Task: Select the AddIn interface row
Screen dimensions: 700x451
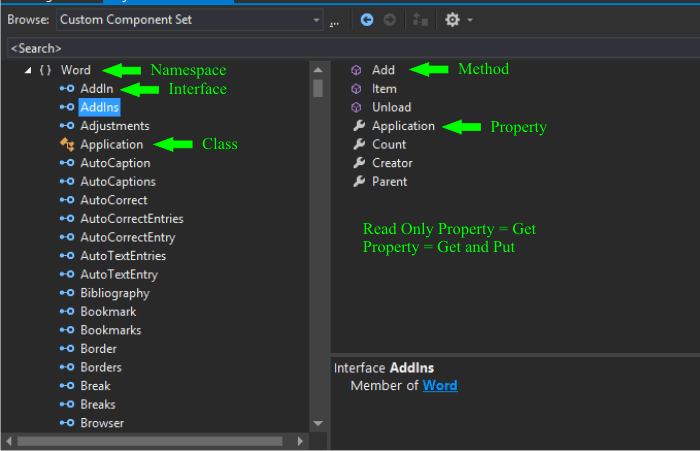Action: (97, 88)
